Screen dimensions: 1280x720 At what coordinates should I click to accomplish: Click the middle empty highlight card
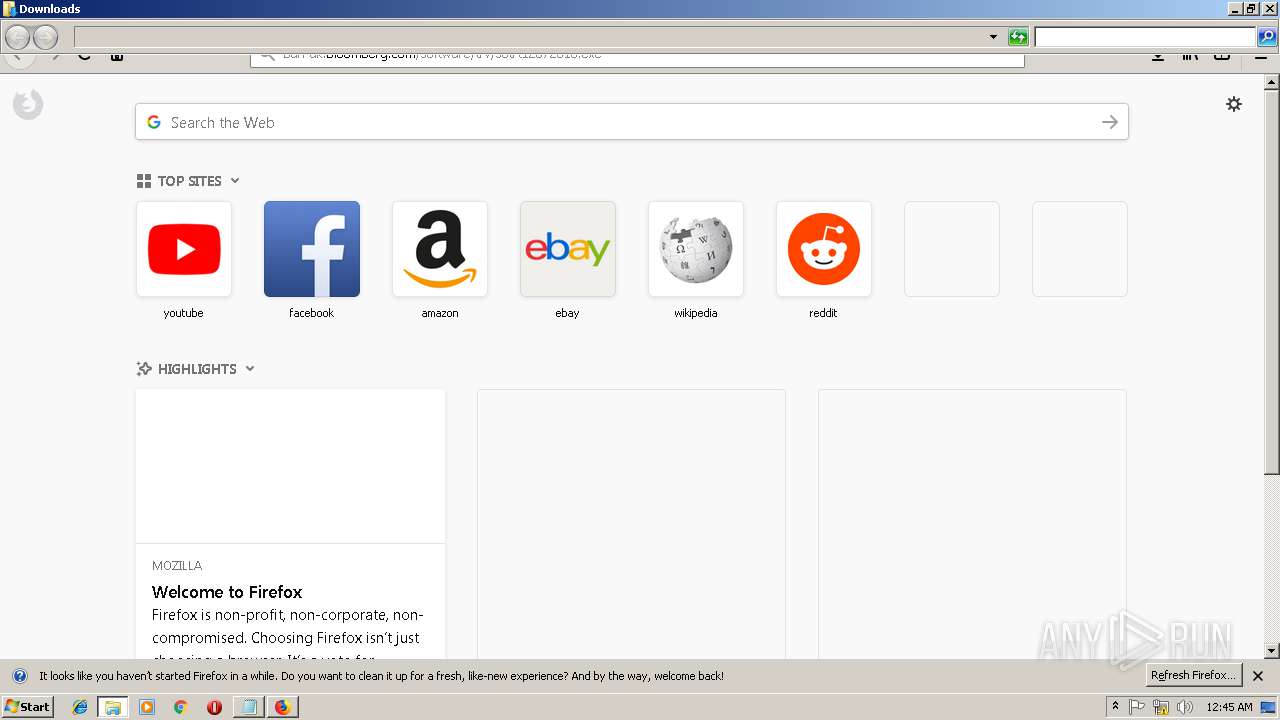[631, 524]
